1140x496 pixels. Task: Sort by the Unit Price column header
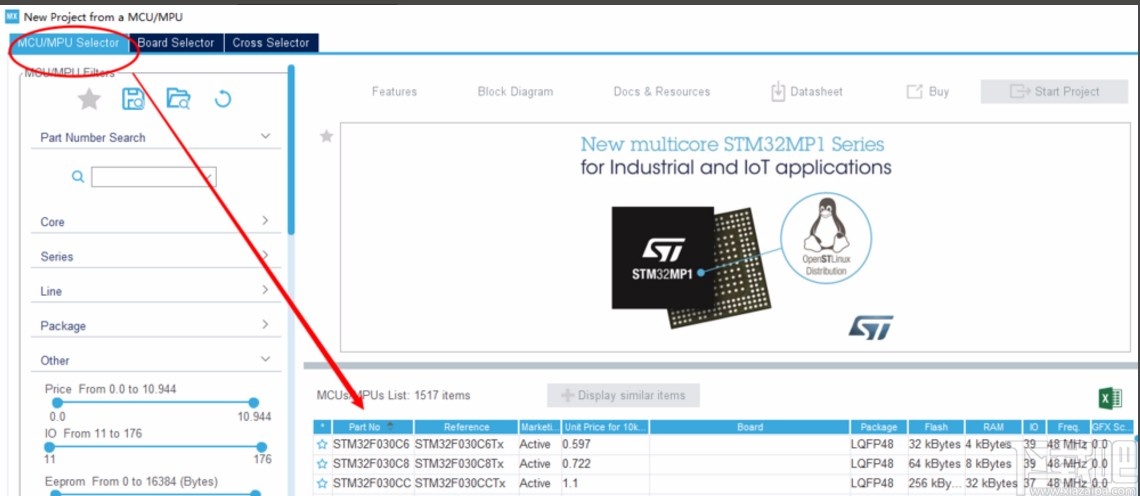605,427
